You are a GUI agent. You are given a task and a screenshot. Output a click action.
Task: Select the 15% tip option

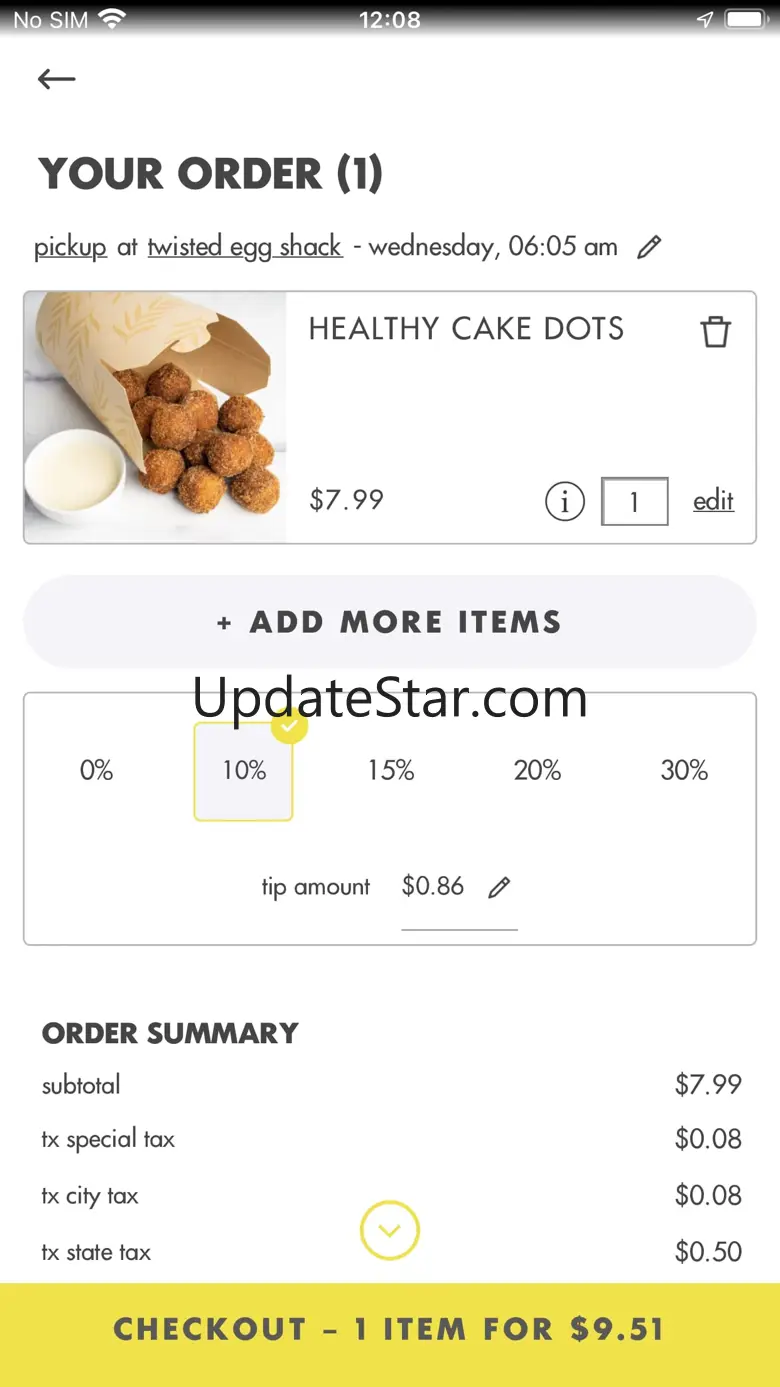(x=390, y=771)
